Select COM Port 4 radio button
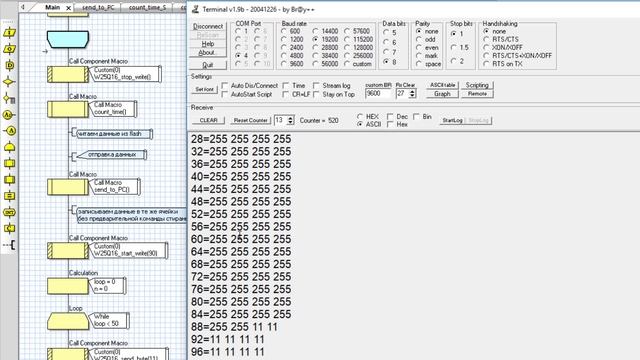640x360 pixels. coord(238,56)
